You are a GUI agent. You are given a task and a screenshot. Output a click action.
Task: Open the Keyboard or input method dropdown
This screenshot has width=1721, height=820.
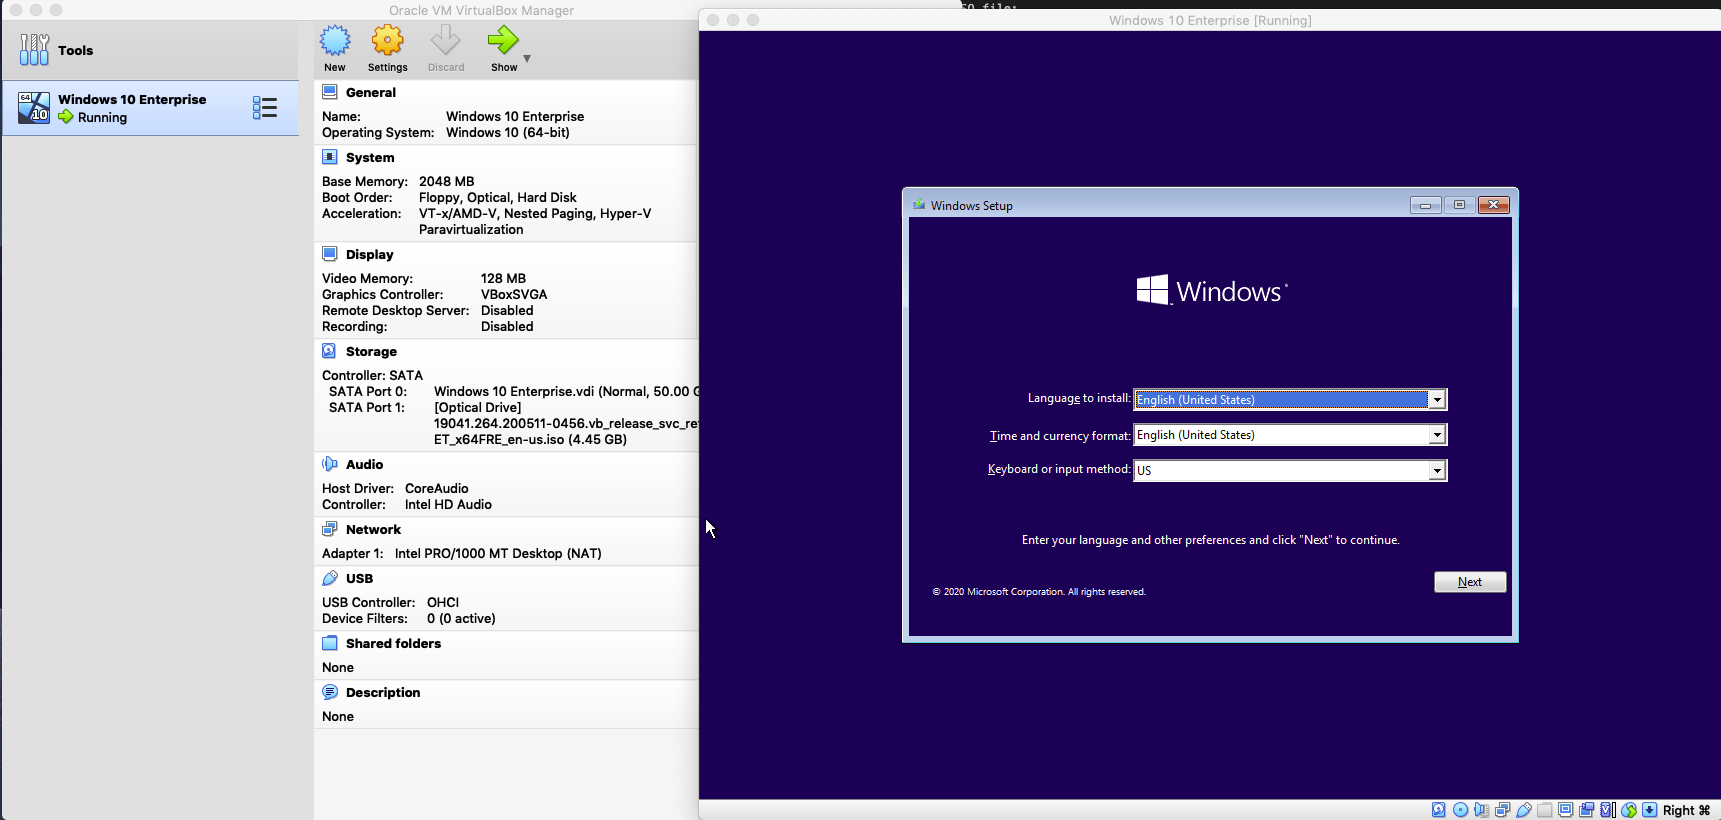[1437, 470]
